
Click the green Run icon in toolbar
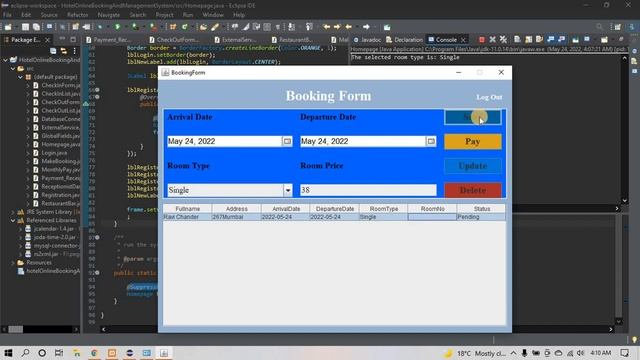click(x=118, y=27)
